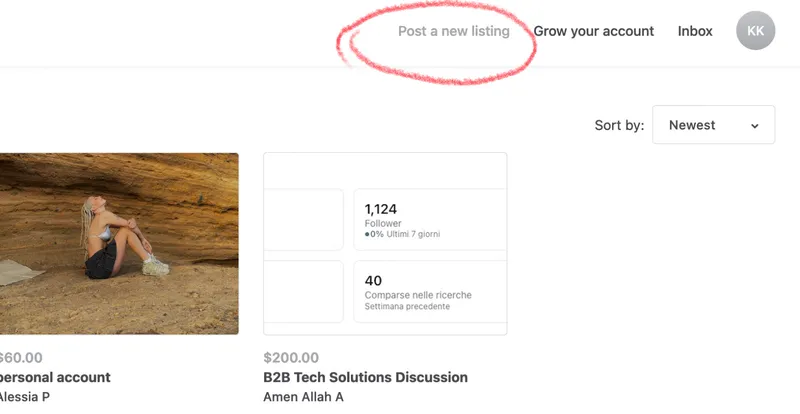Open the Newest sort dropdown
This screenshot has height=414, width=800.
pos(712,125)
